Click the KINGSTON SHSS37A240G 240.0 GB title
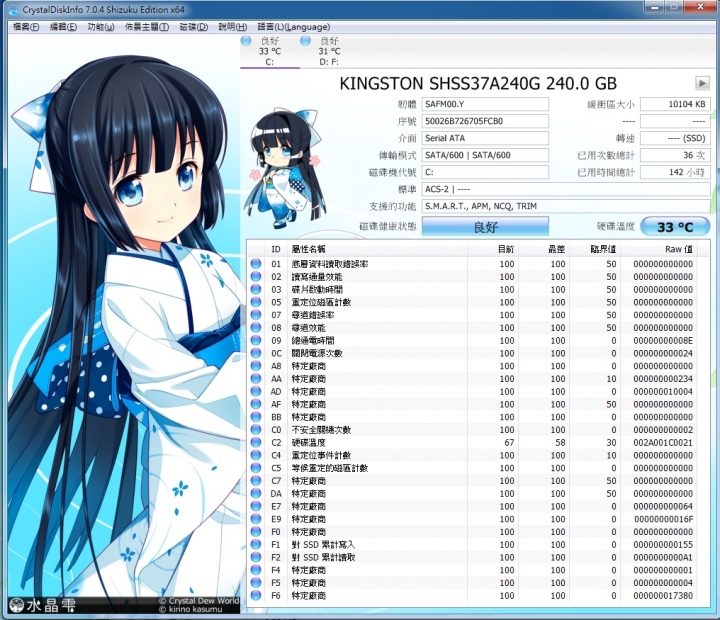This screenshot has width=720, height=620. tap(478, 83)
